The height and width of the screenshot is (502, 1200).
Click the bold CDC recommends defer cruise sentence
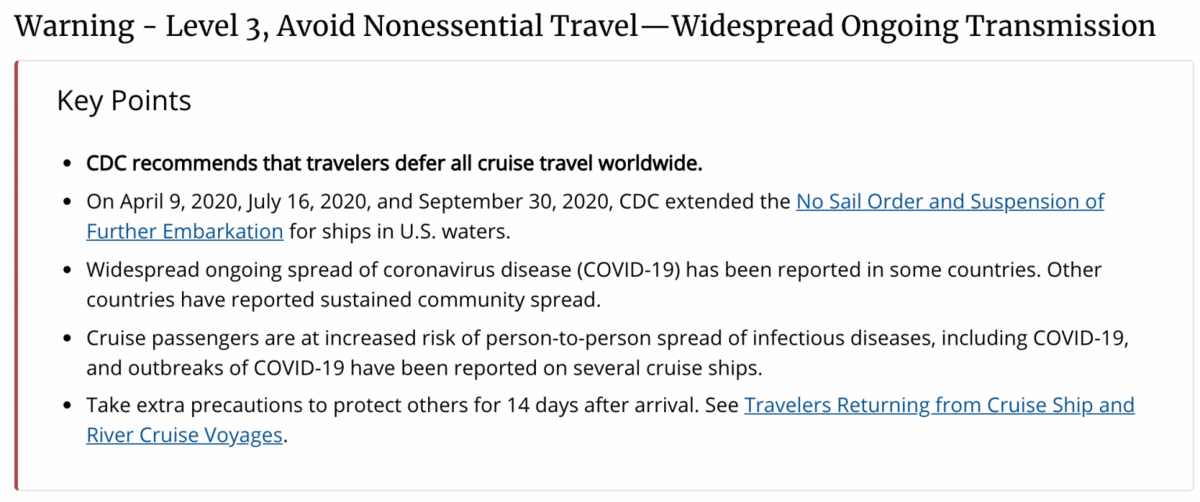pos(395,162)
